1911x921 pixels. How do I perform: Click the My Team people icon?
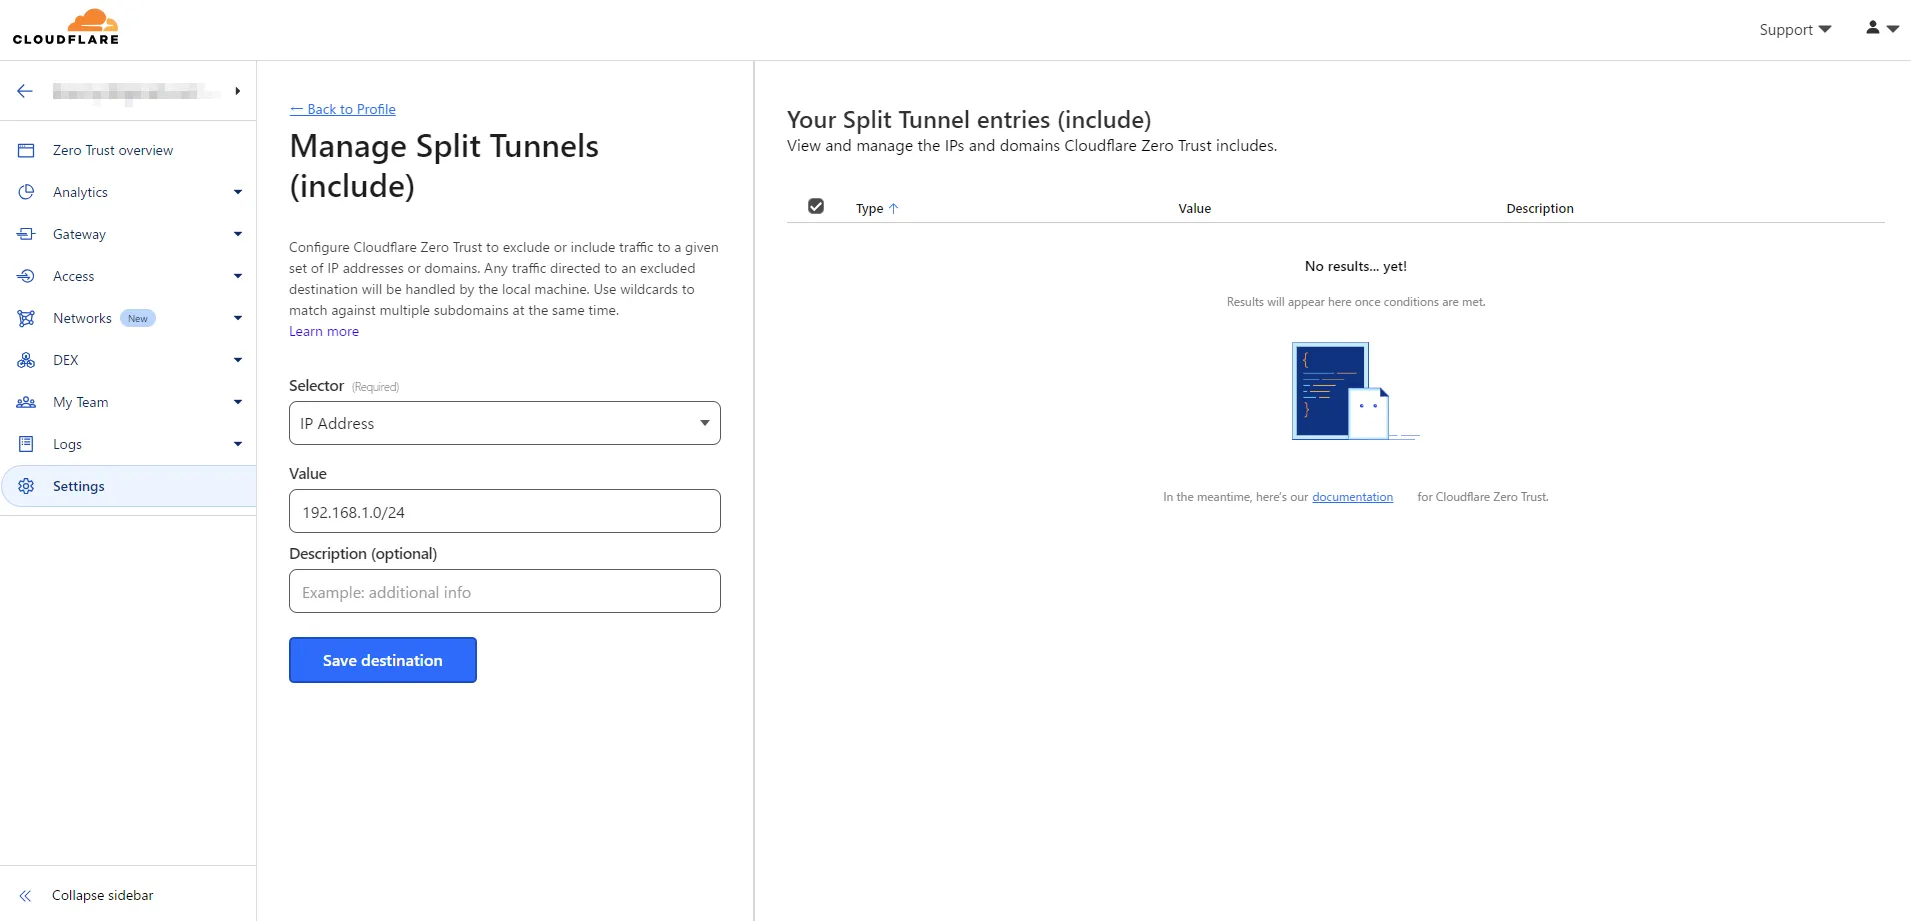coord(26,402)
